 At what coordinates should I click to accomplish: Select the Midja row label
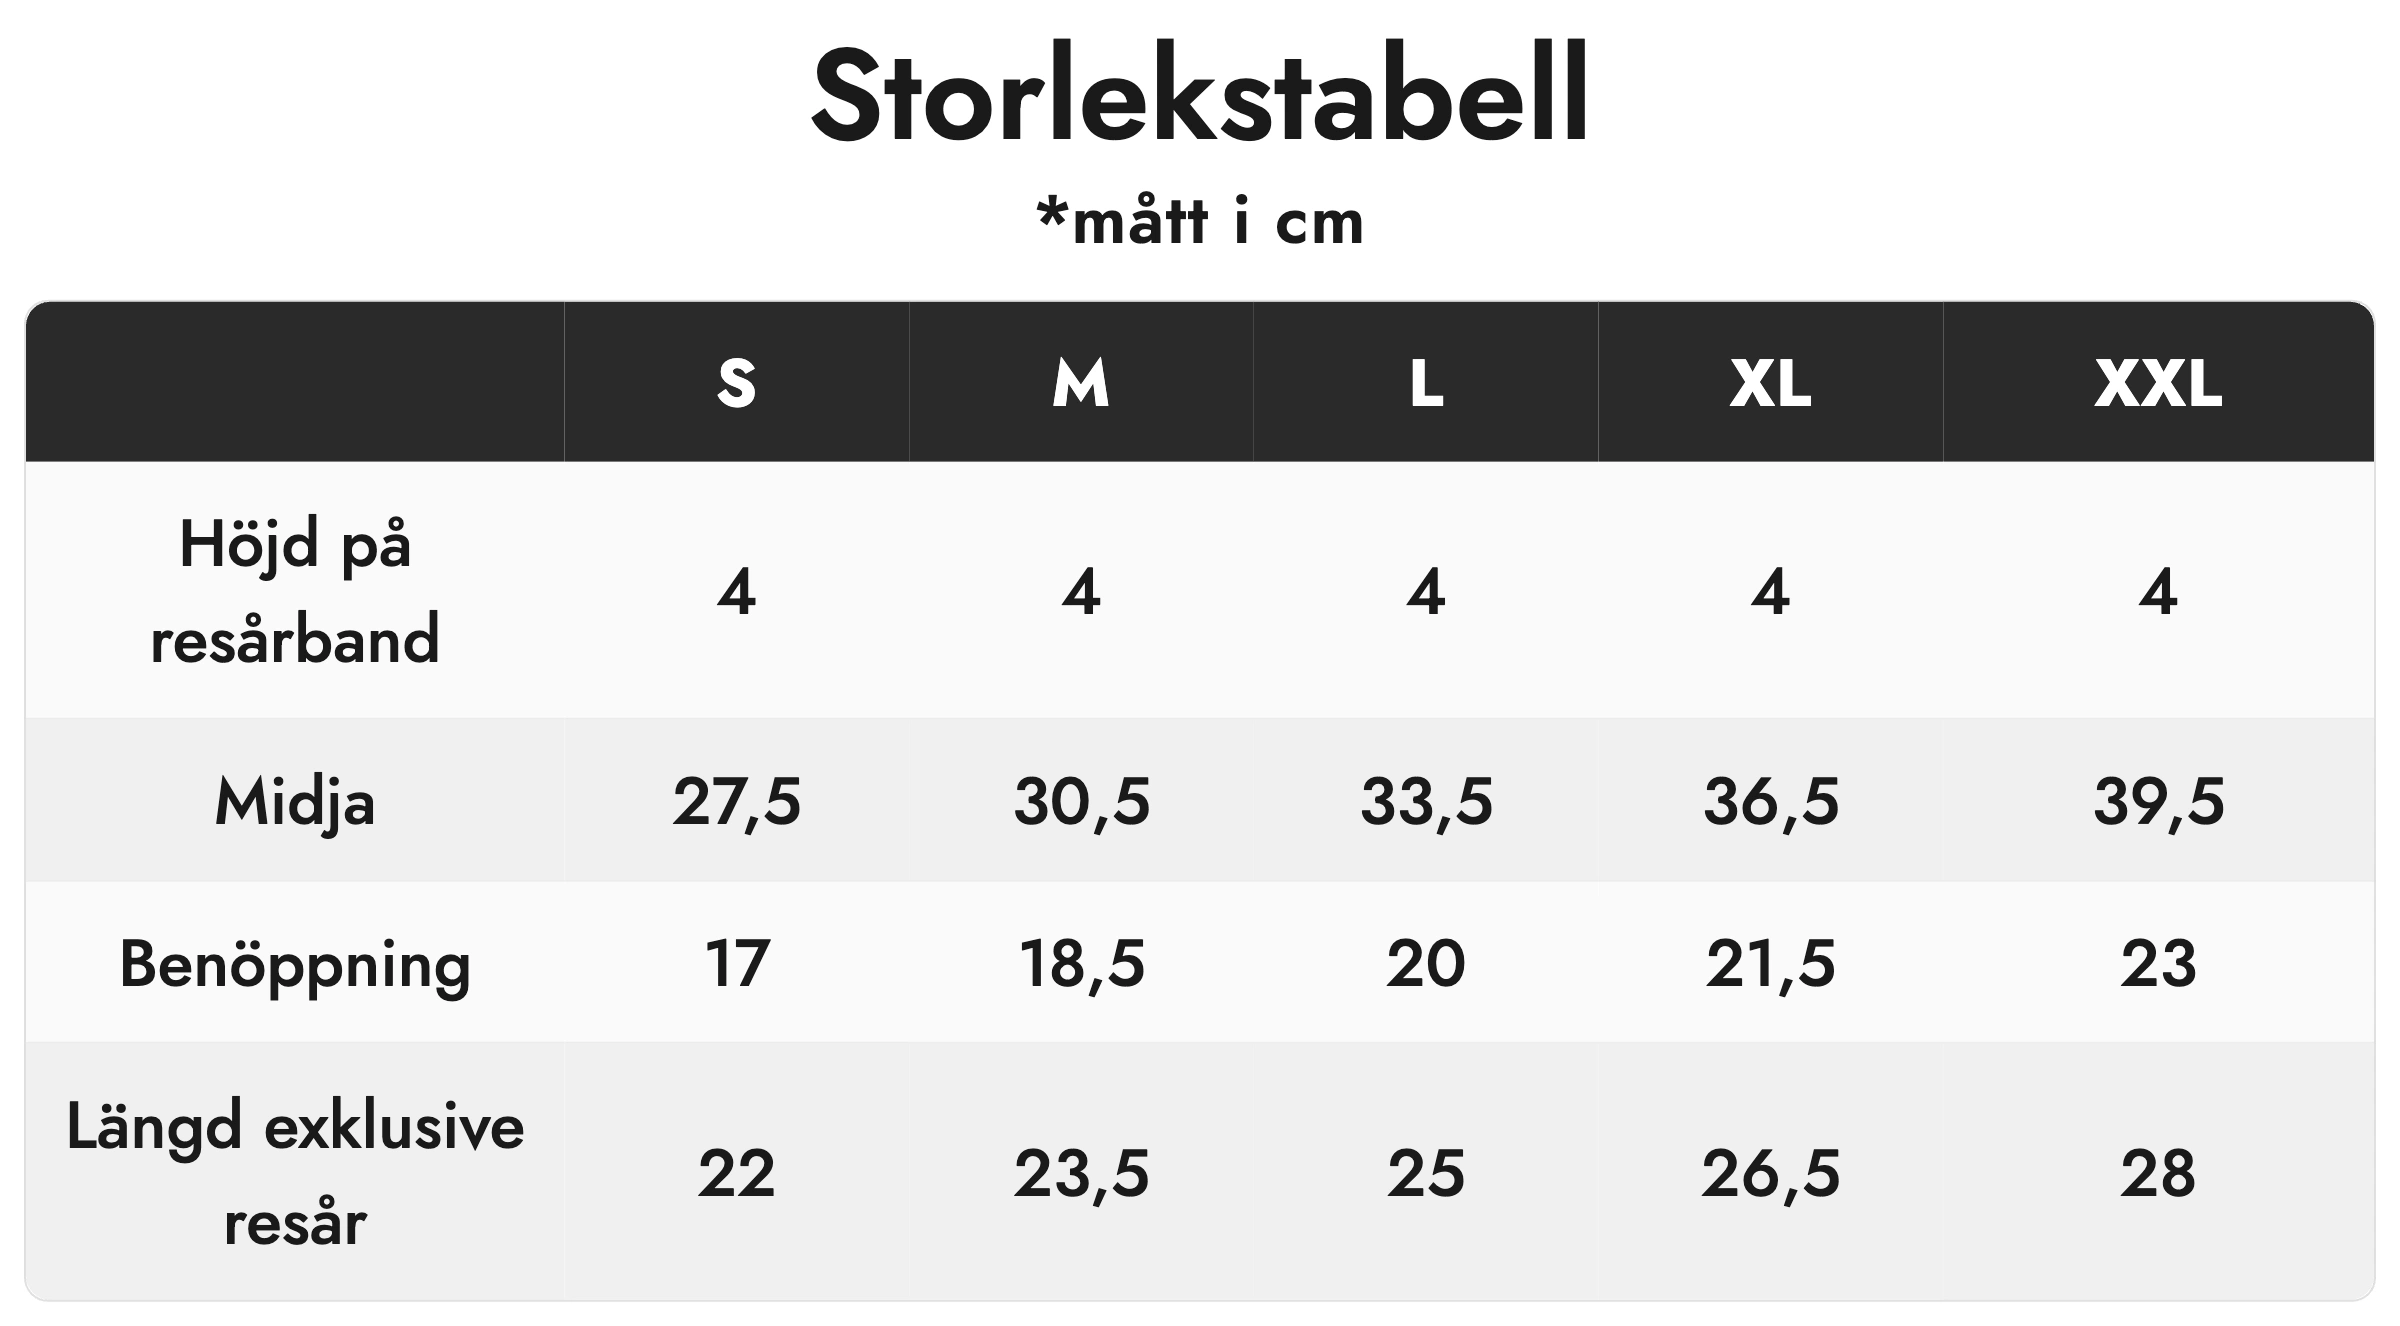pyautogui.click(x=295, y=801)
